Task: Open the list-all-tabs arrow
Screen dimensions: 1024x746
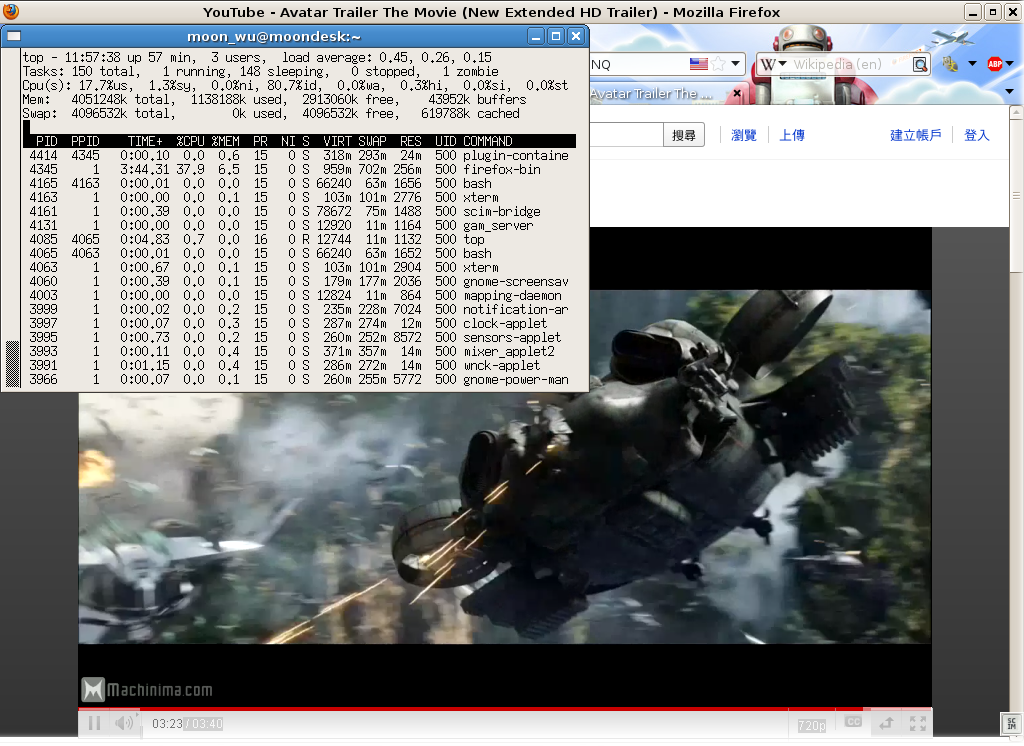Action: (1010, 92)
